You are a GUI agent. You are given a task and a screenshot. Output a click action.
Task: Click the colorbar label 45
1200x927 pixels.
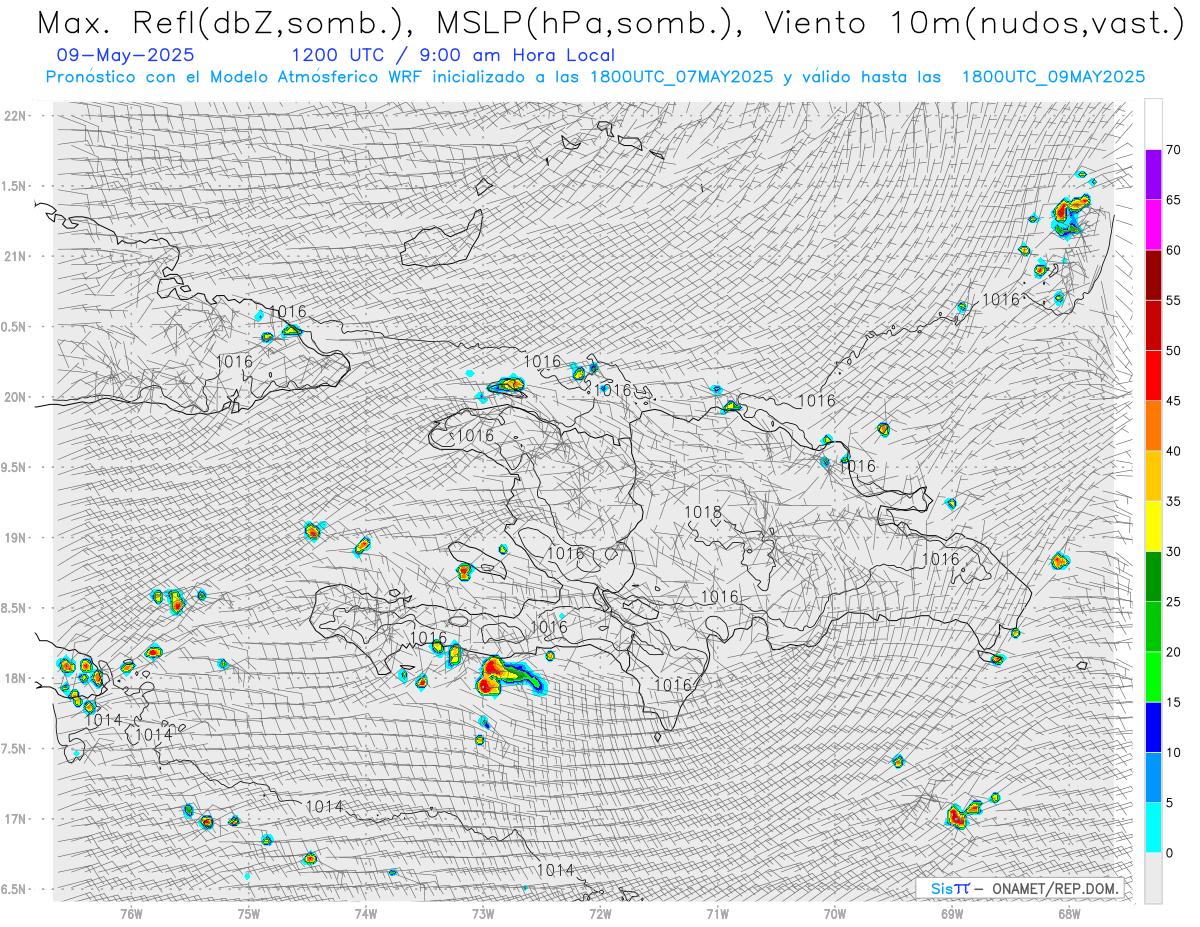[x=1173, y=401]
